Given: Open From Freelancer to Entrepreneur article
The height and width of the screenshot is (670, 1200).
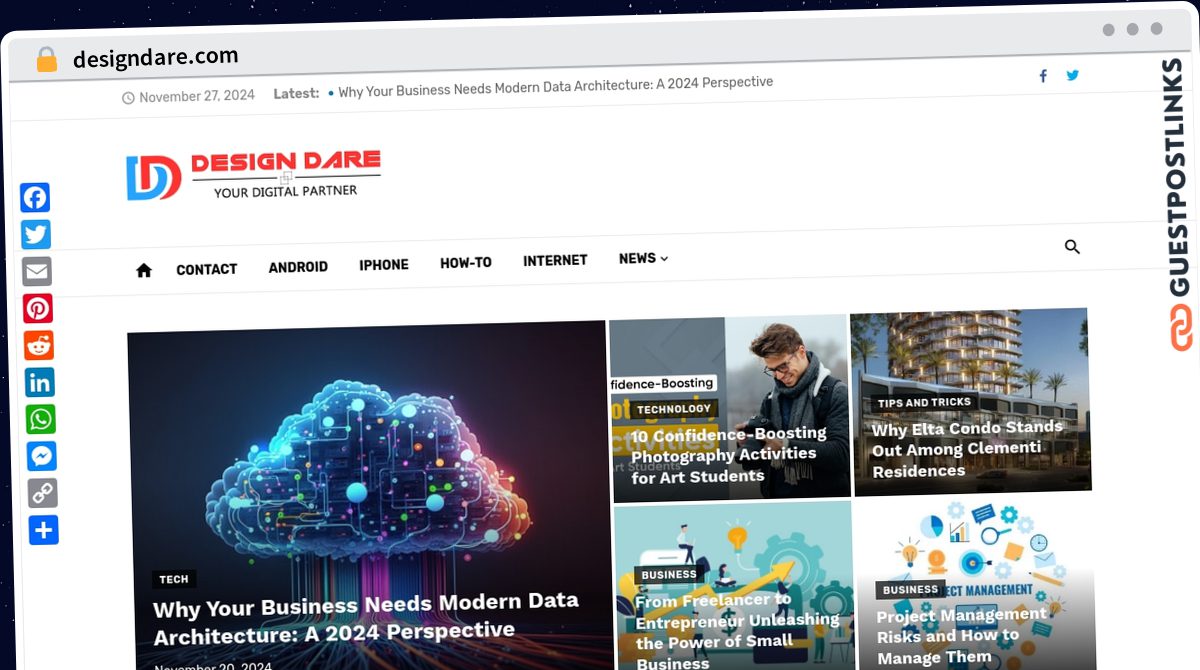Looking at the screenshot, I should click(737, 631).
